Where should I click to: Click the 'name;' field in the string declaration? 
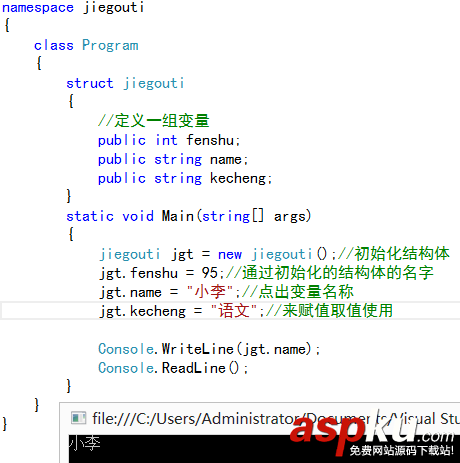tap(229, 159)
